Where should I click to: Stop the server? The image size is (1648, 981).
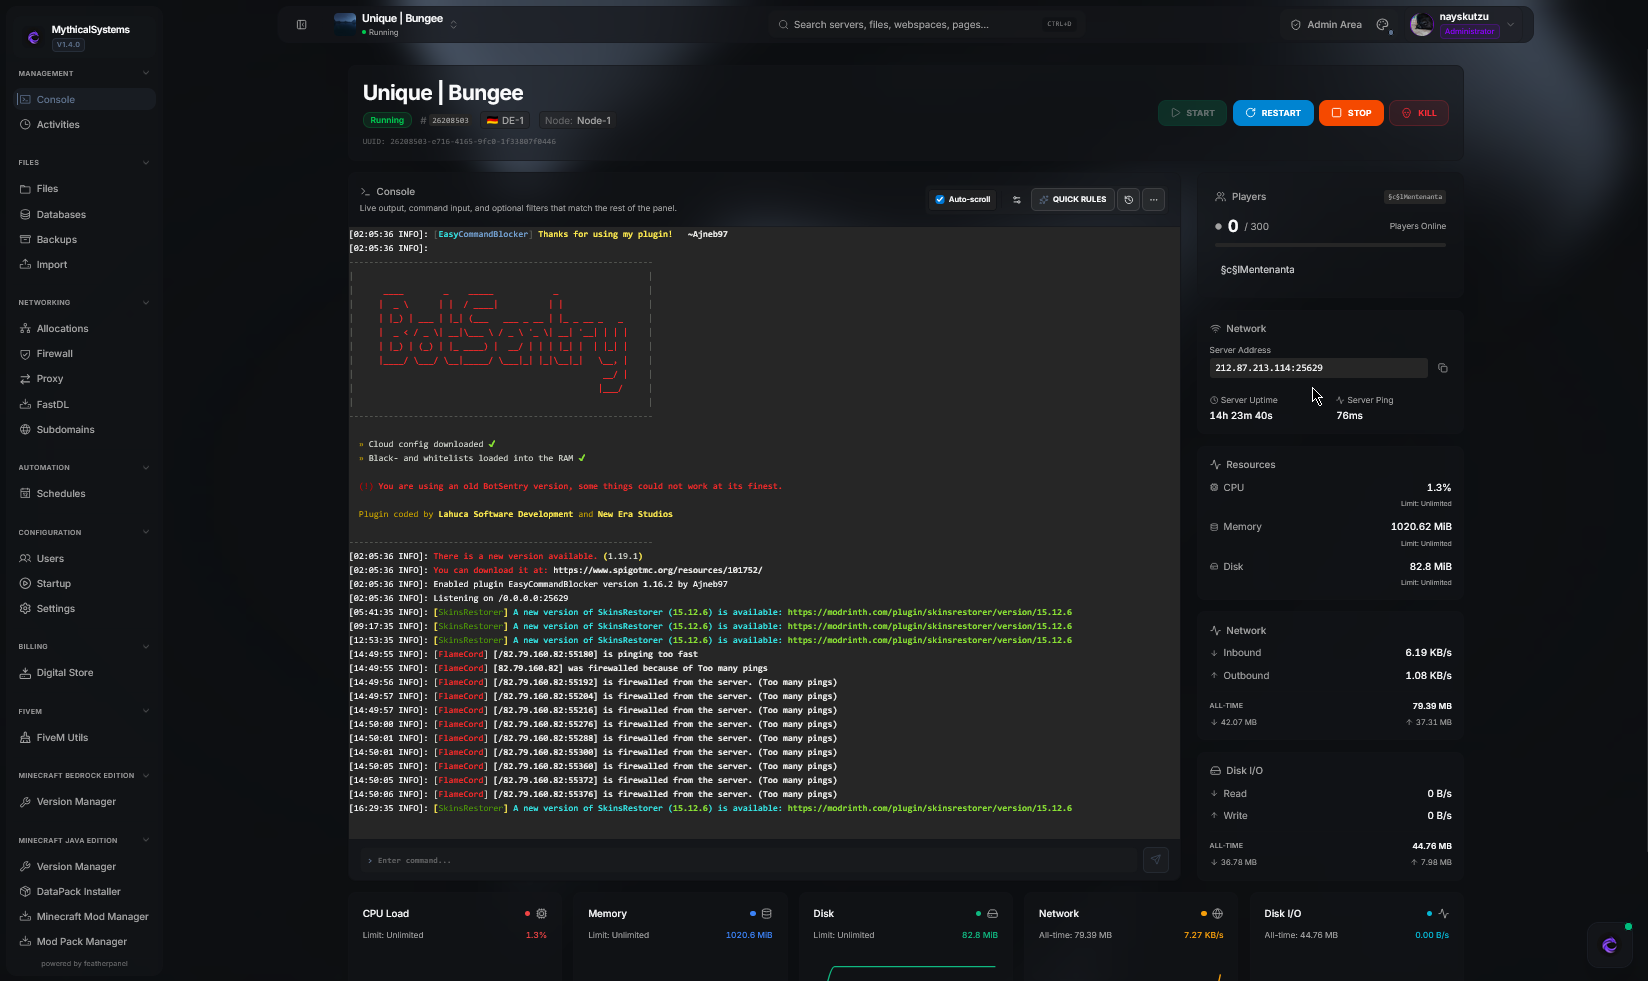1351,113
